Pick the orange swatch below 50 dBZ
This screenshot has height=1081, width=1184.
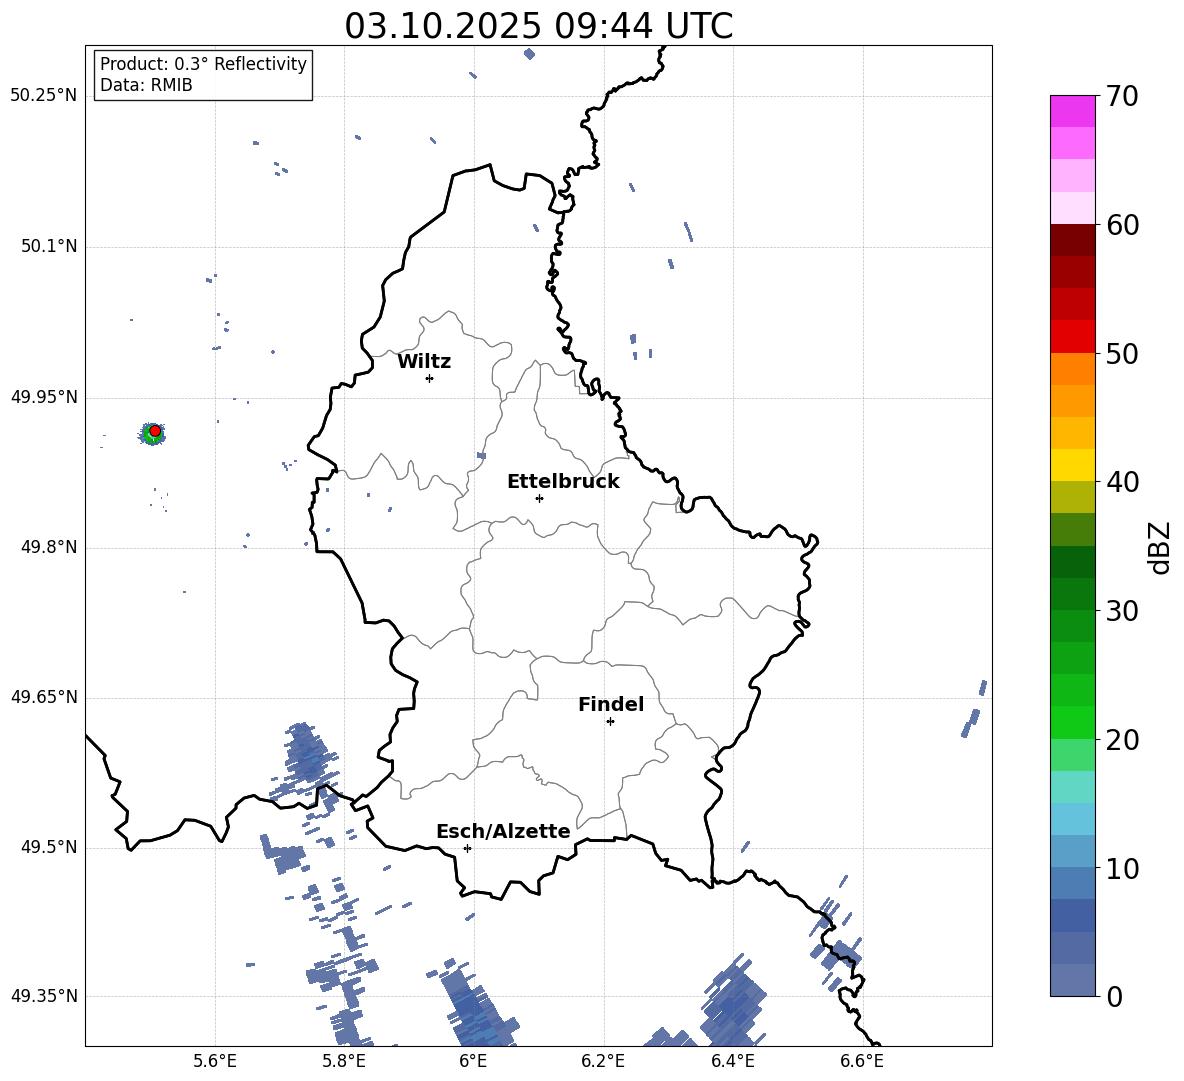pyautogui.click(x=1073, y=368)
